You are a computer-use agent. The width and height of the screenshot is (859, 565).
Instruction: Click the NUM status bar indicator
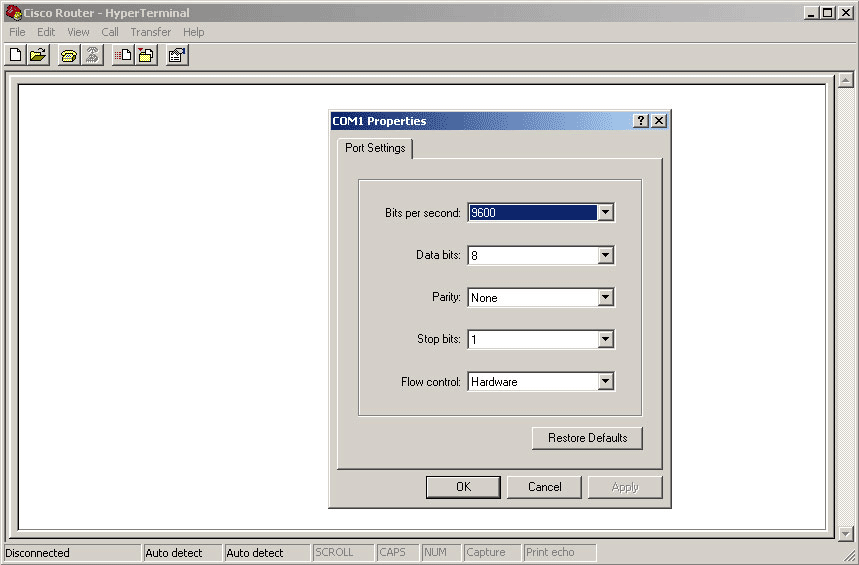pos(435,552)
